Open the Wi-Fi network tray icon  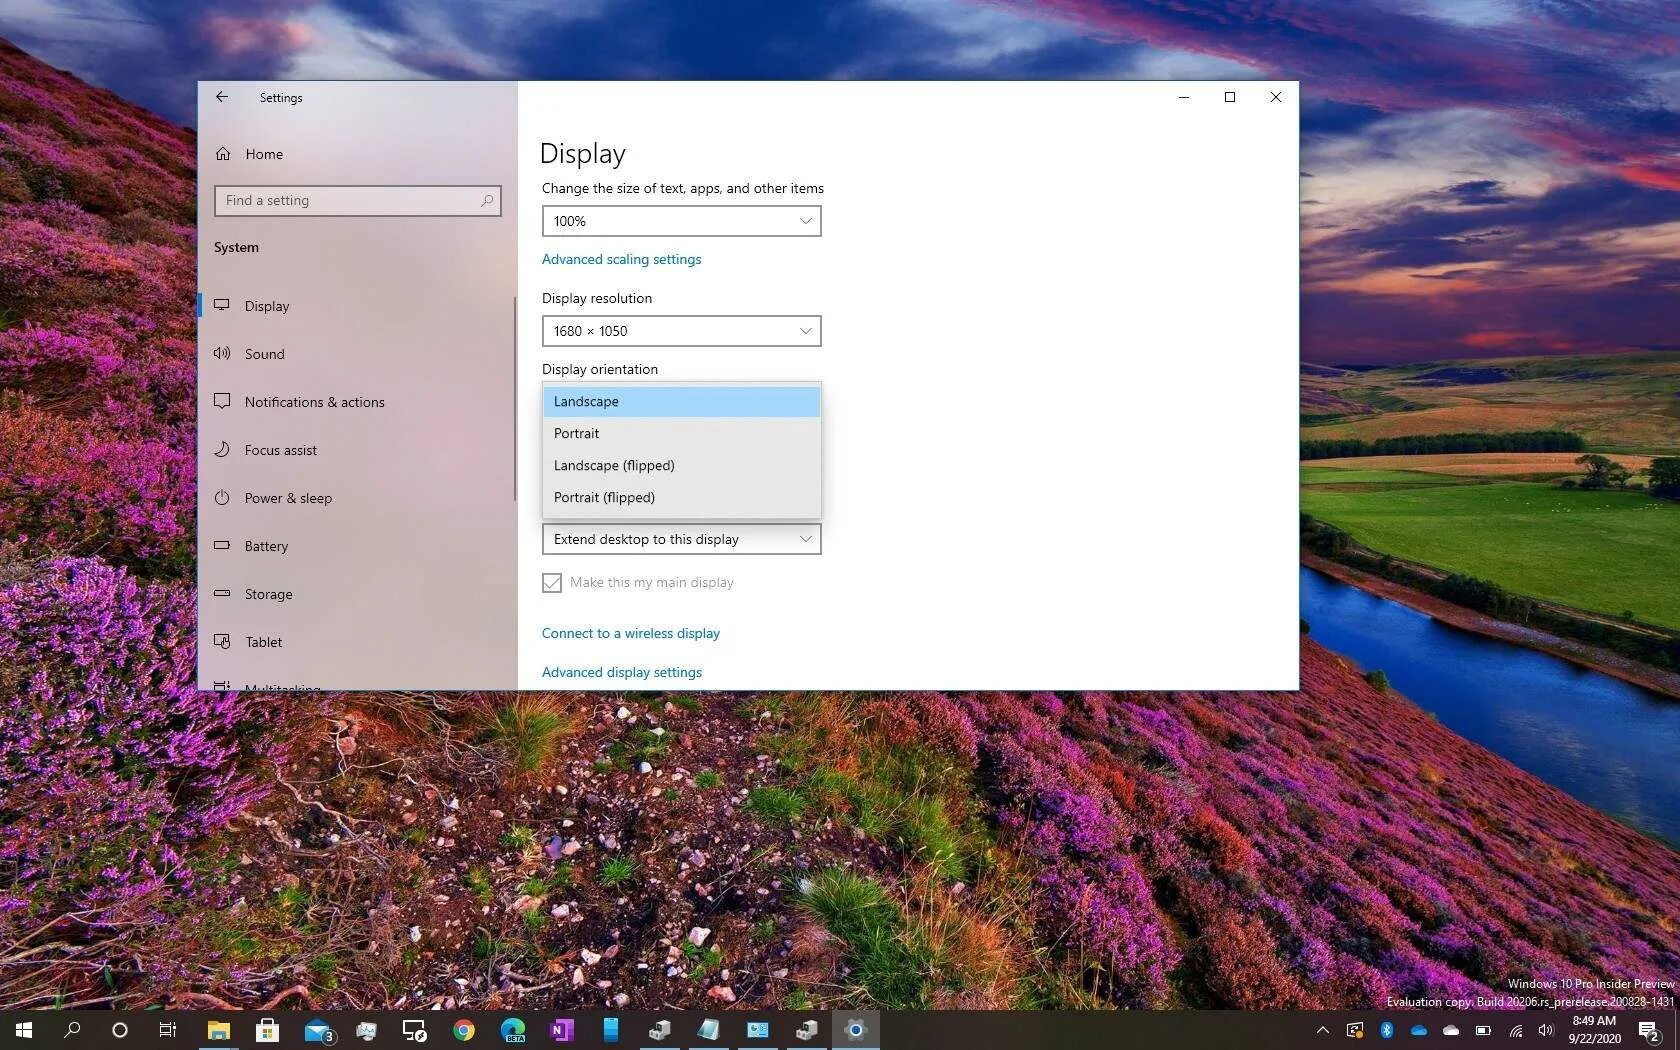[x=1516, y=1030]
